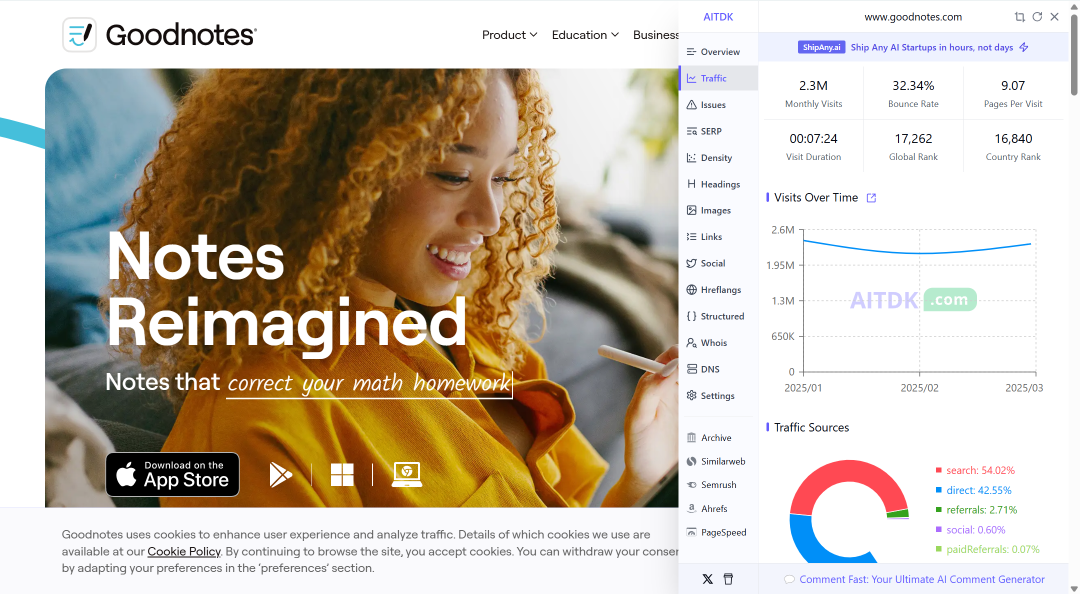Open the Links section

(x=718, y=236)
